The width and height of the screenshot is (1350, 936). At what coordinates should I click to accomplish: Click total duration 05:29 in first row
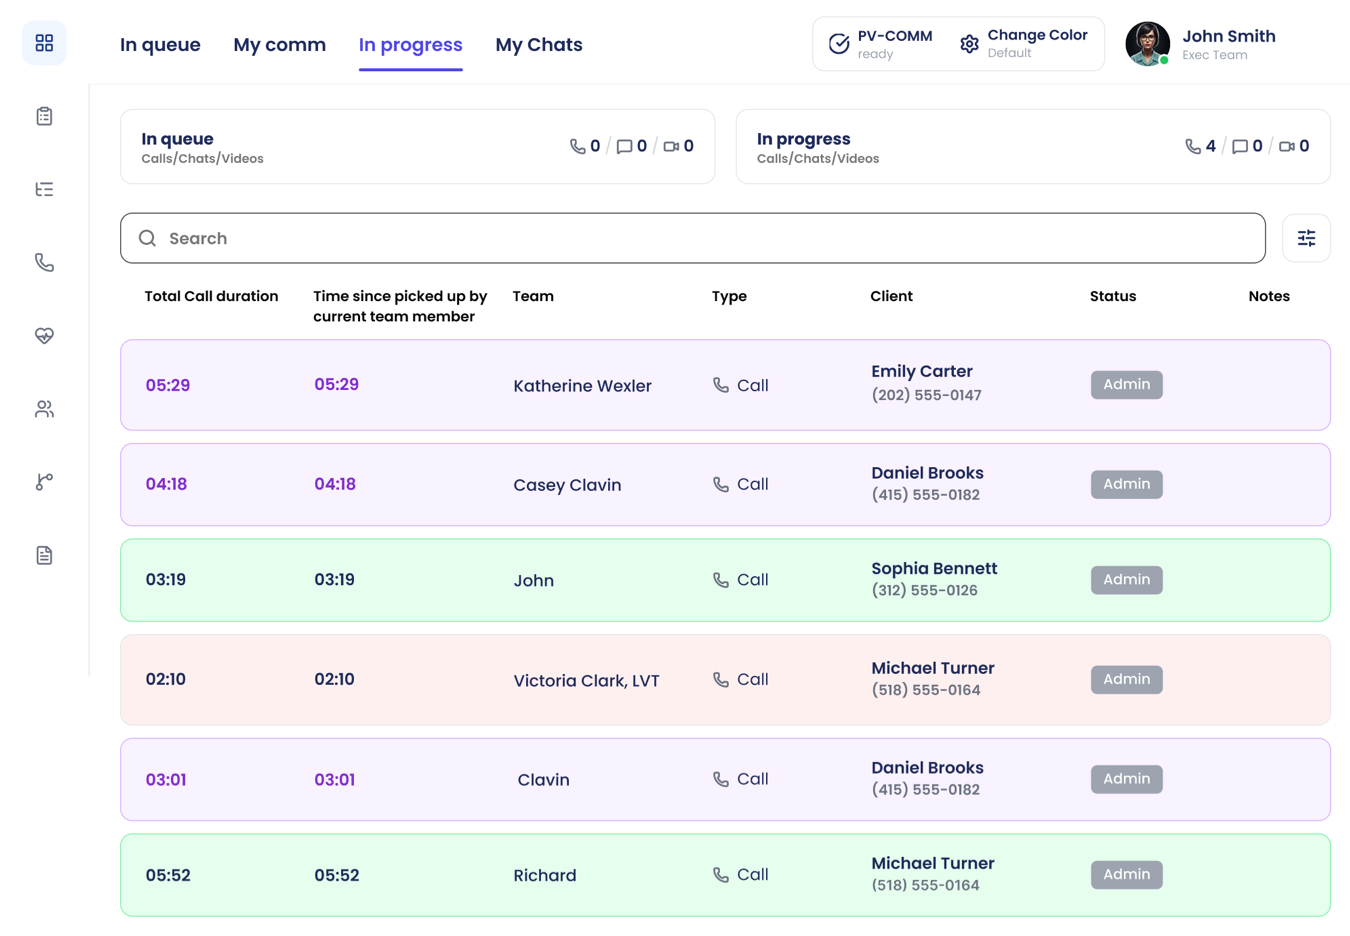pos(168,385)
